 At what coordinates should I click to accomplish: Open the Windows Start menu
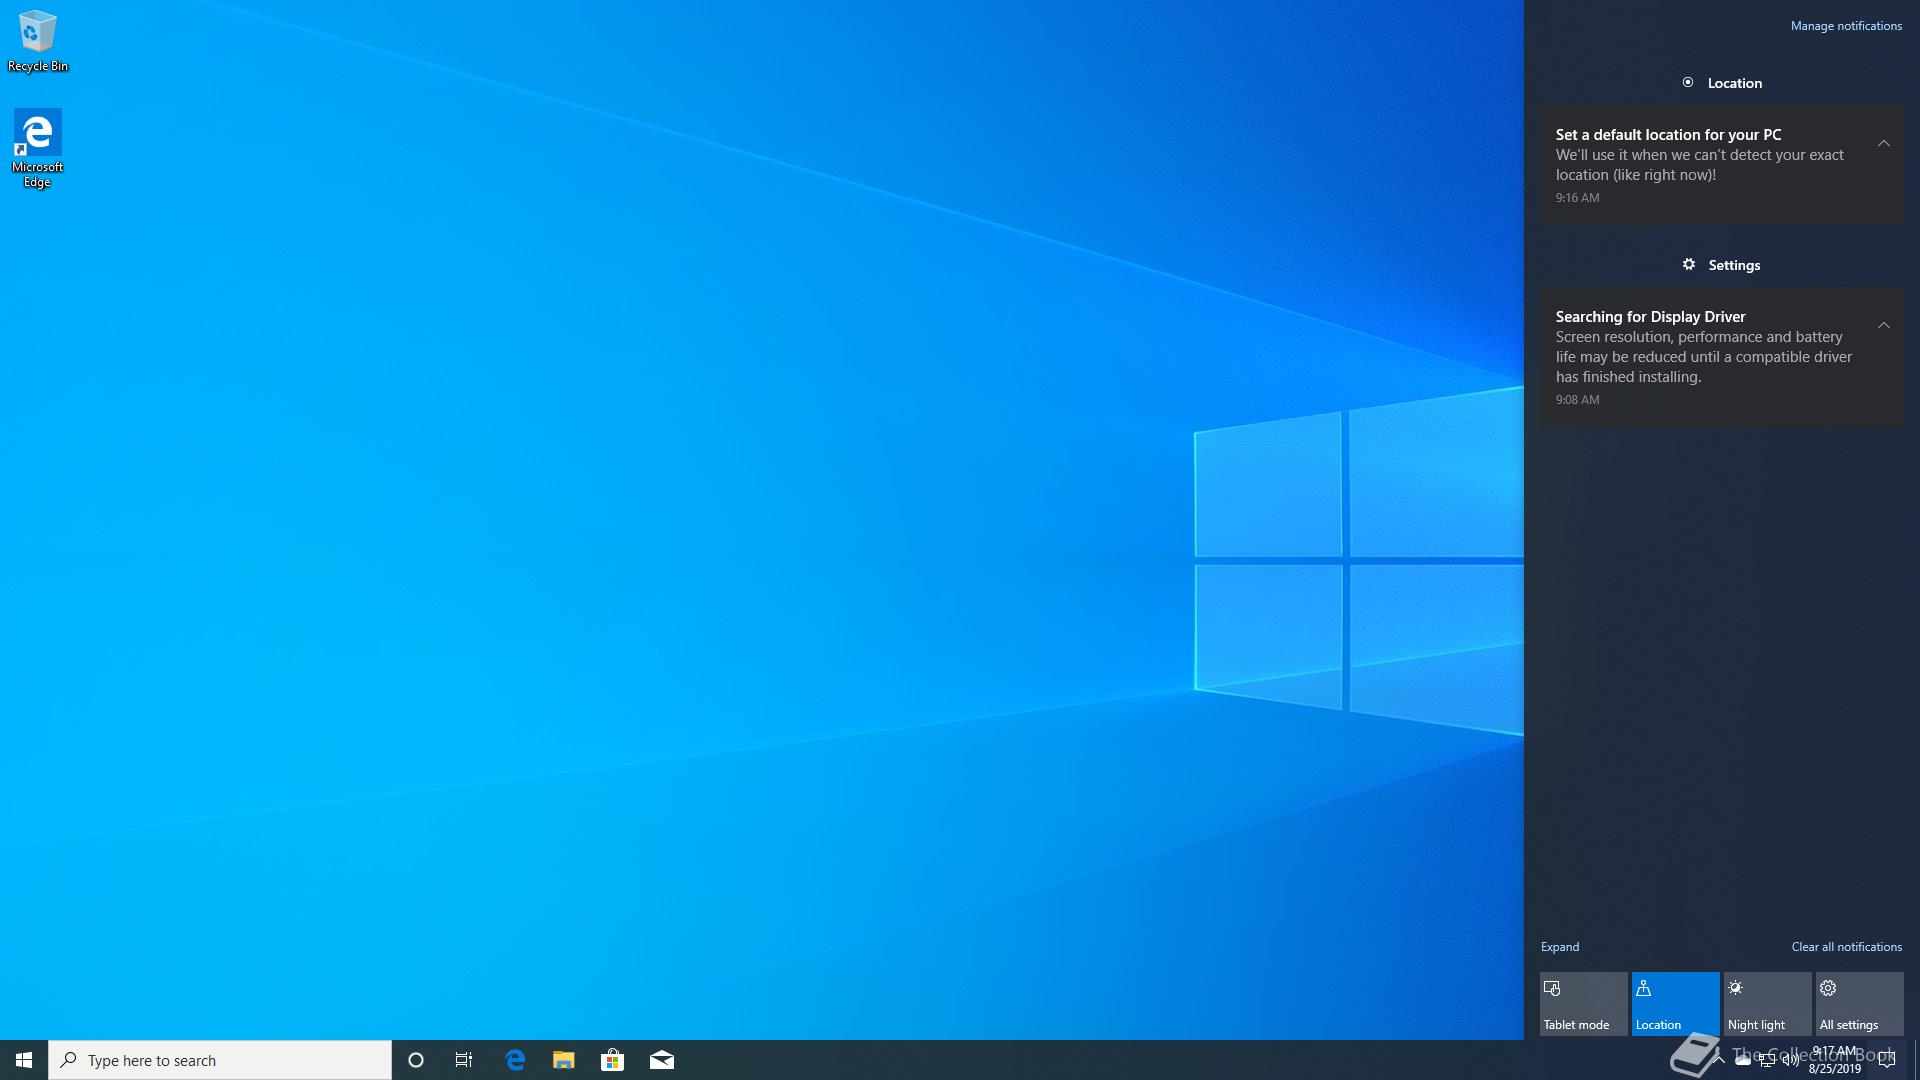(x=24, y=1060)
